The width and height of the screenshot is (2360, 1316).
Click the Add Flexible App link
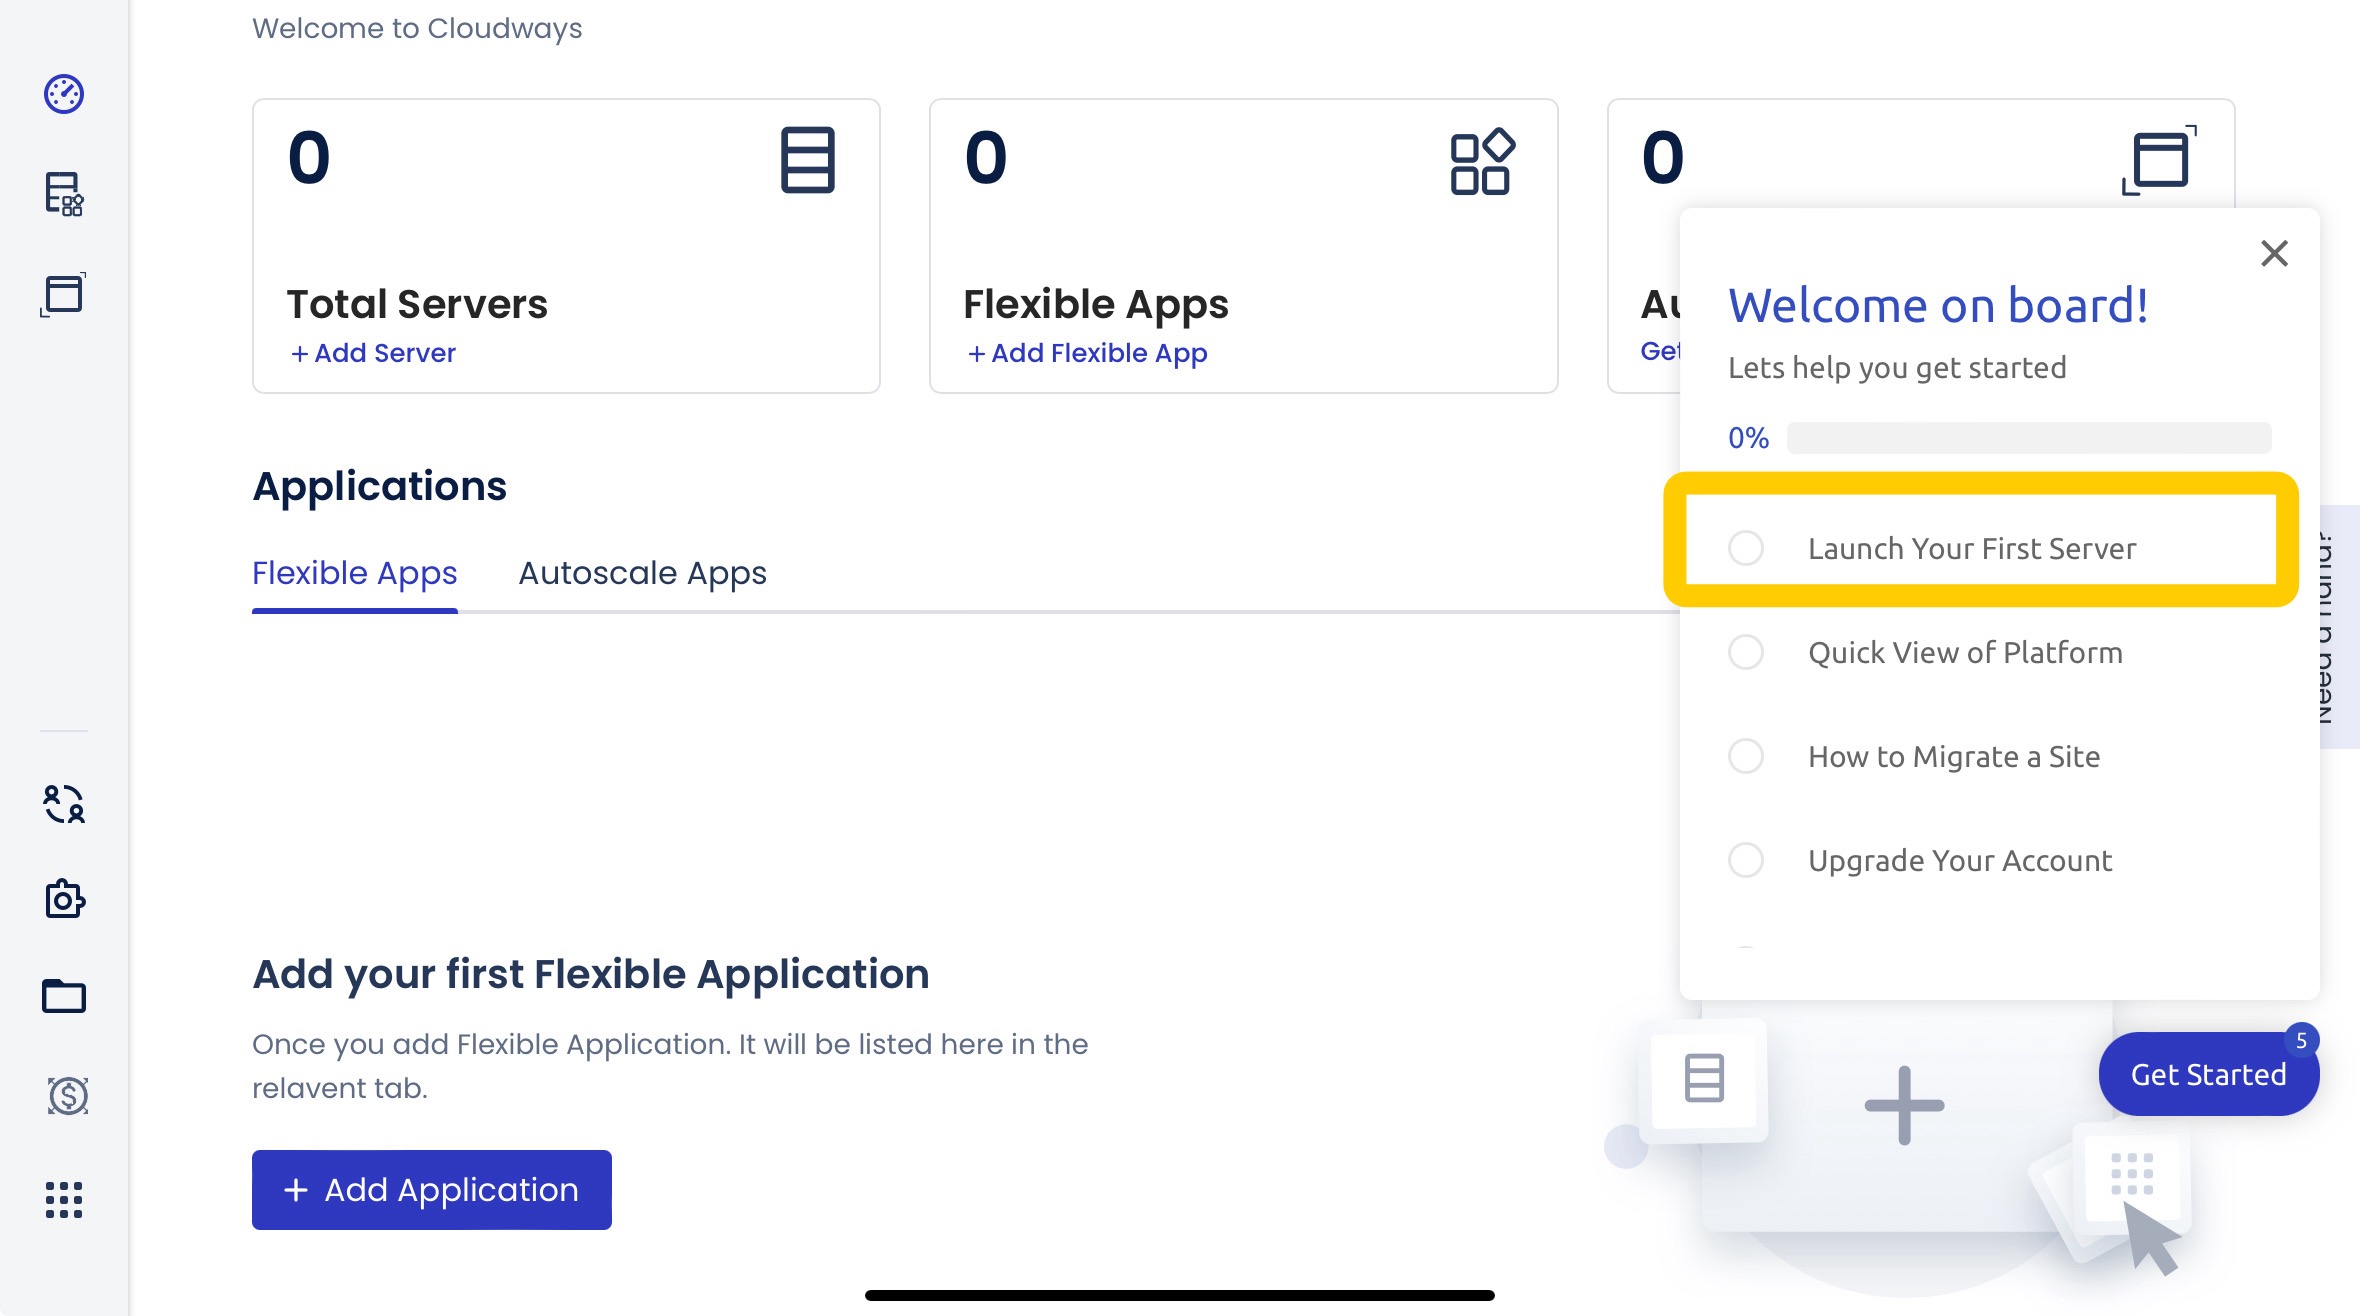pos(1087,353)
